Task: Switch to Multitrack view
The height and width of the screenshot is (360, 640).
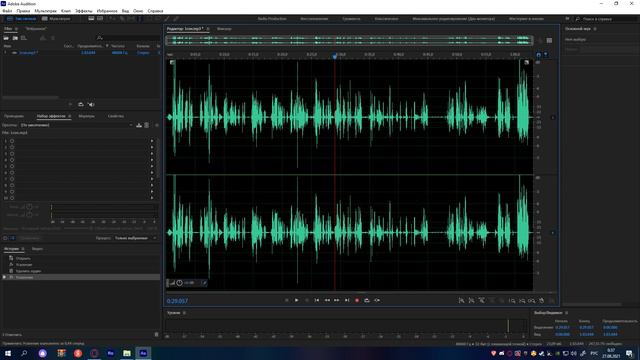Action: [56, 19]
